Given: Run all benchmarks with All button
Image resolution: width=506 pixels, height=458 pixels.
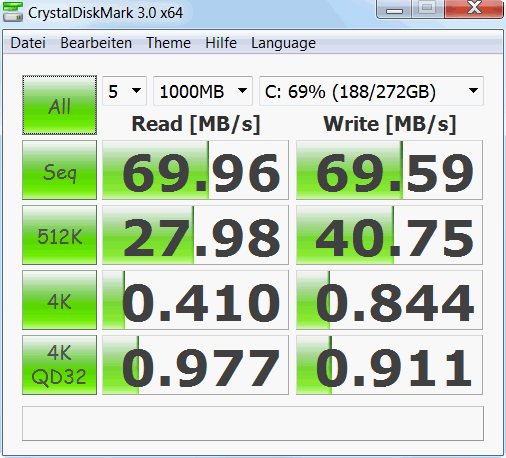Looking at the screenshot, I should (x=60, y=105).
